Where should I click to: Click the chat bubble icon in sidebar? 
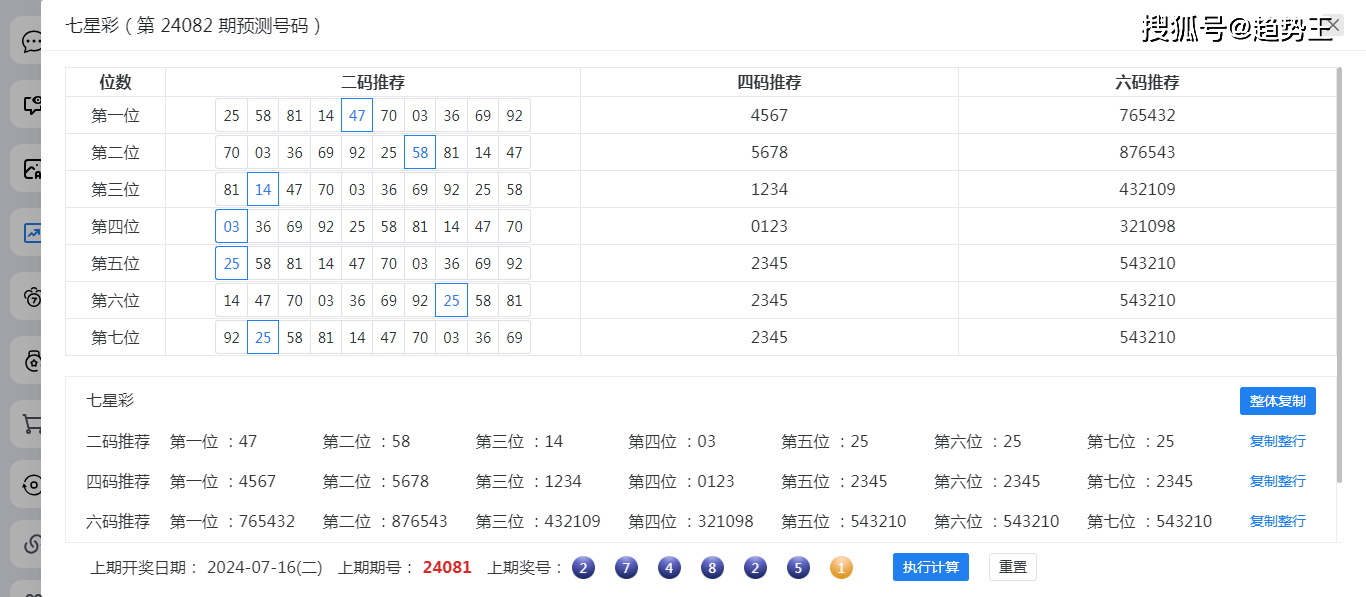tap(31, 42)
